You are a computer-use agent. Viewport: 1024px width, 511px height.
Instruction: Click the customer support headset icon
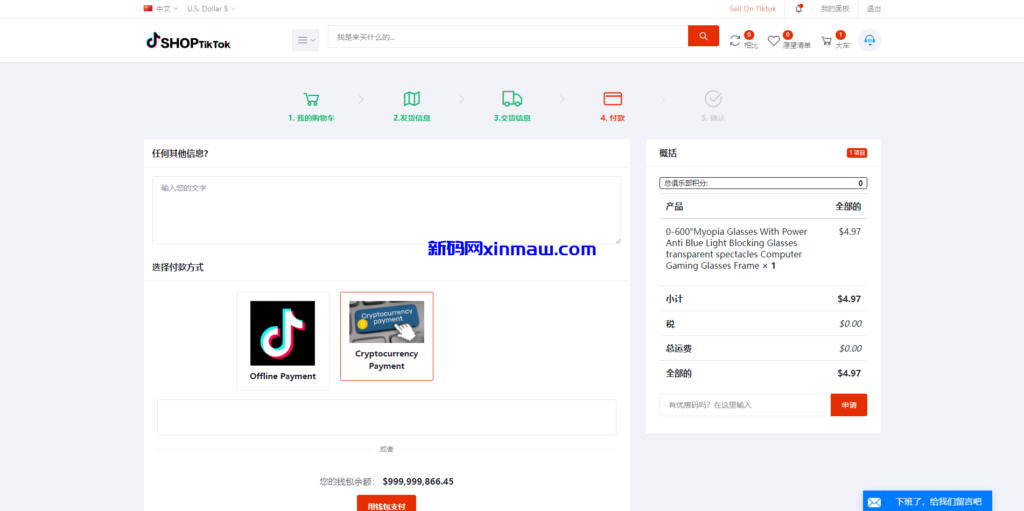869,40
